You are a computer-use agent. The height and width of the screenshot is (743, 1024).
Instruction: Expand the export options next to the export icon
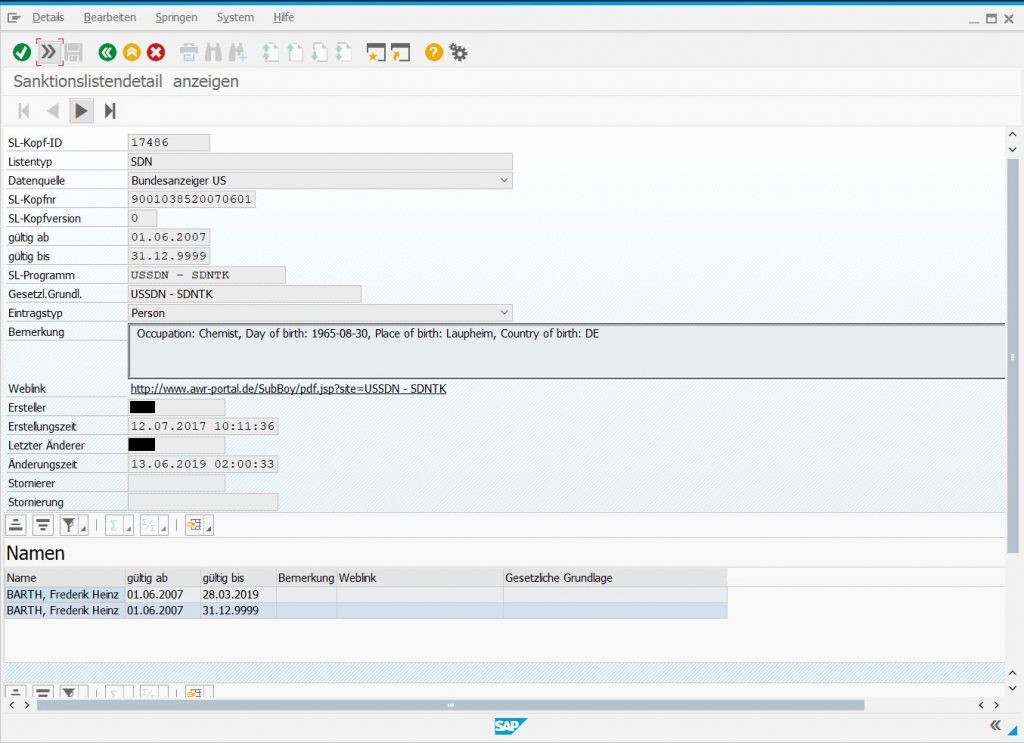pos(209,527)
